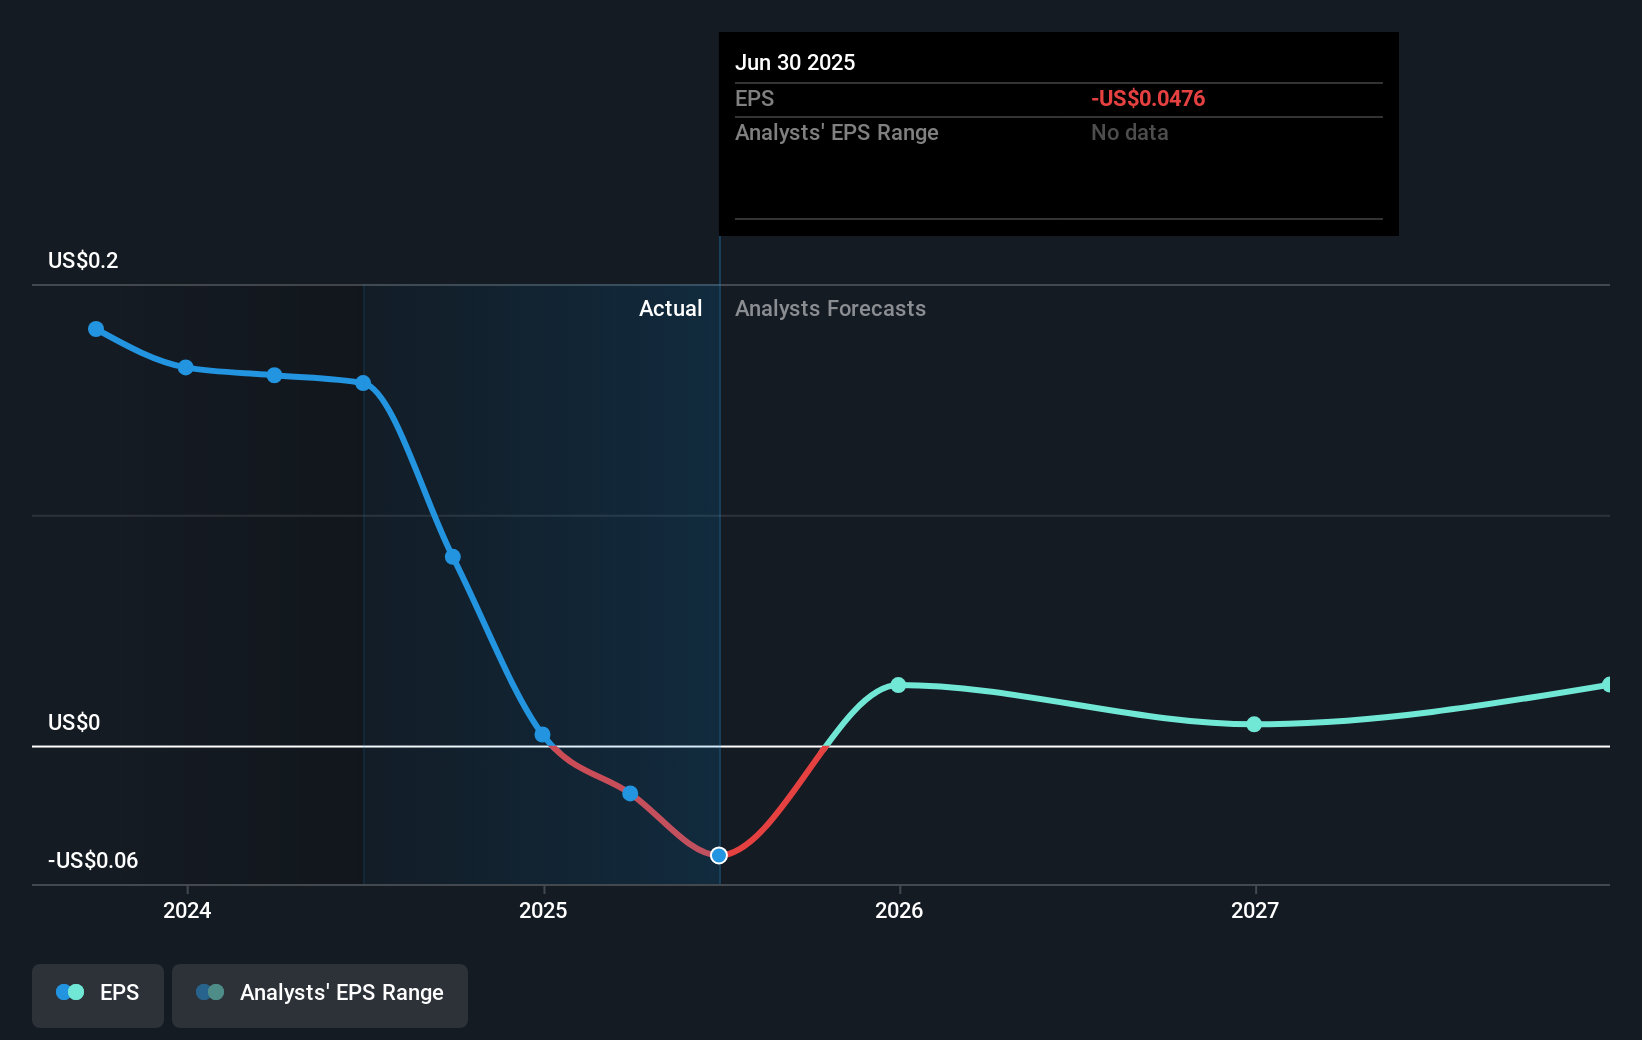This screenshot has width=1642, height=1040.
Task: Click the green data point at 2027
Action: (1254, 725)
